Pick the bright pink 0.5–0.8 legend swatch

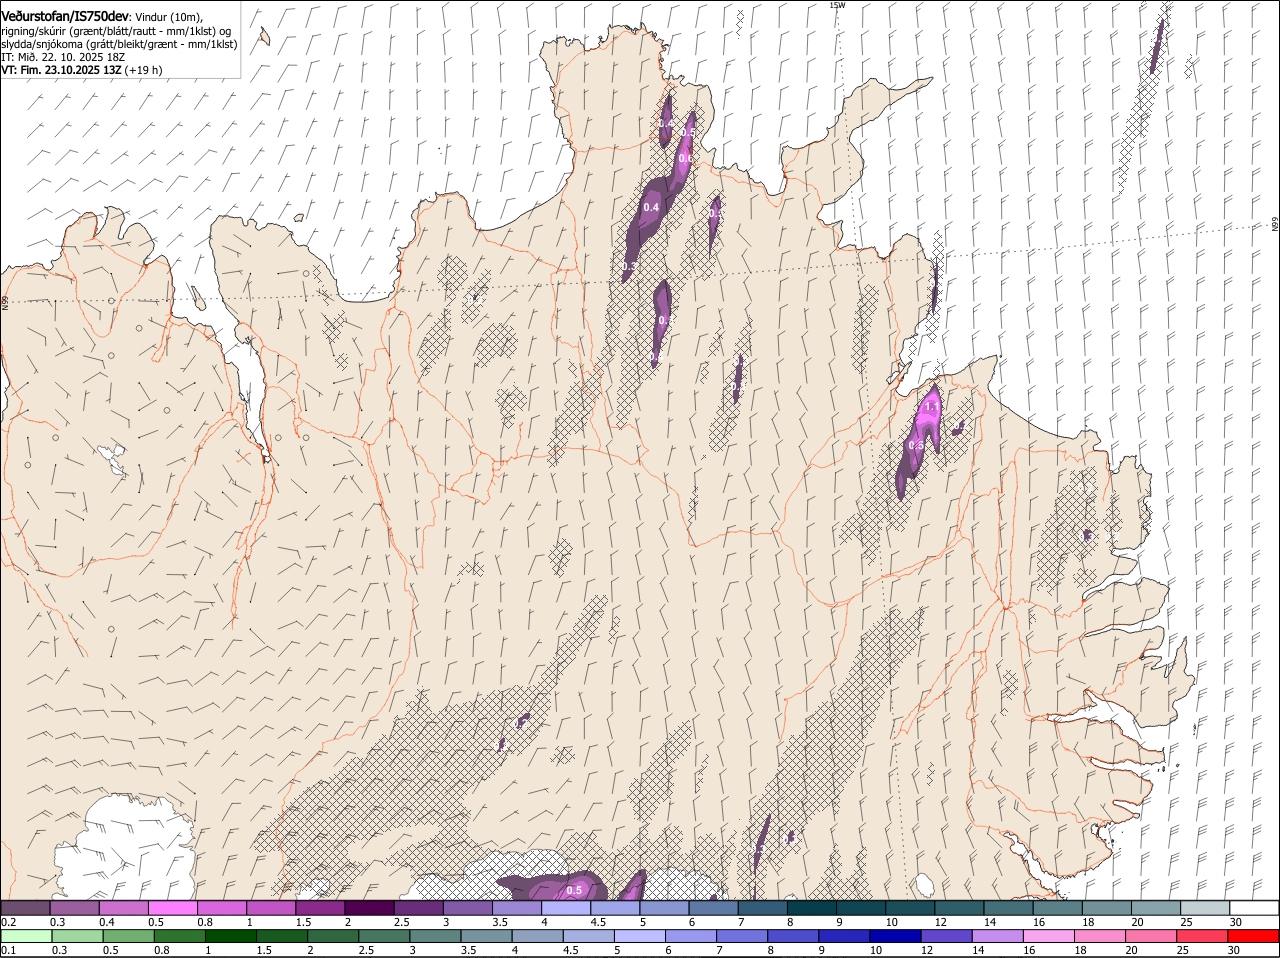point(172,908)
